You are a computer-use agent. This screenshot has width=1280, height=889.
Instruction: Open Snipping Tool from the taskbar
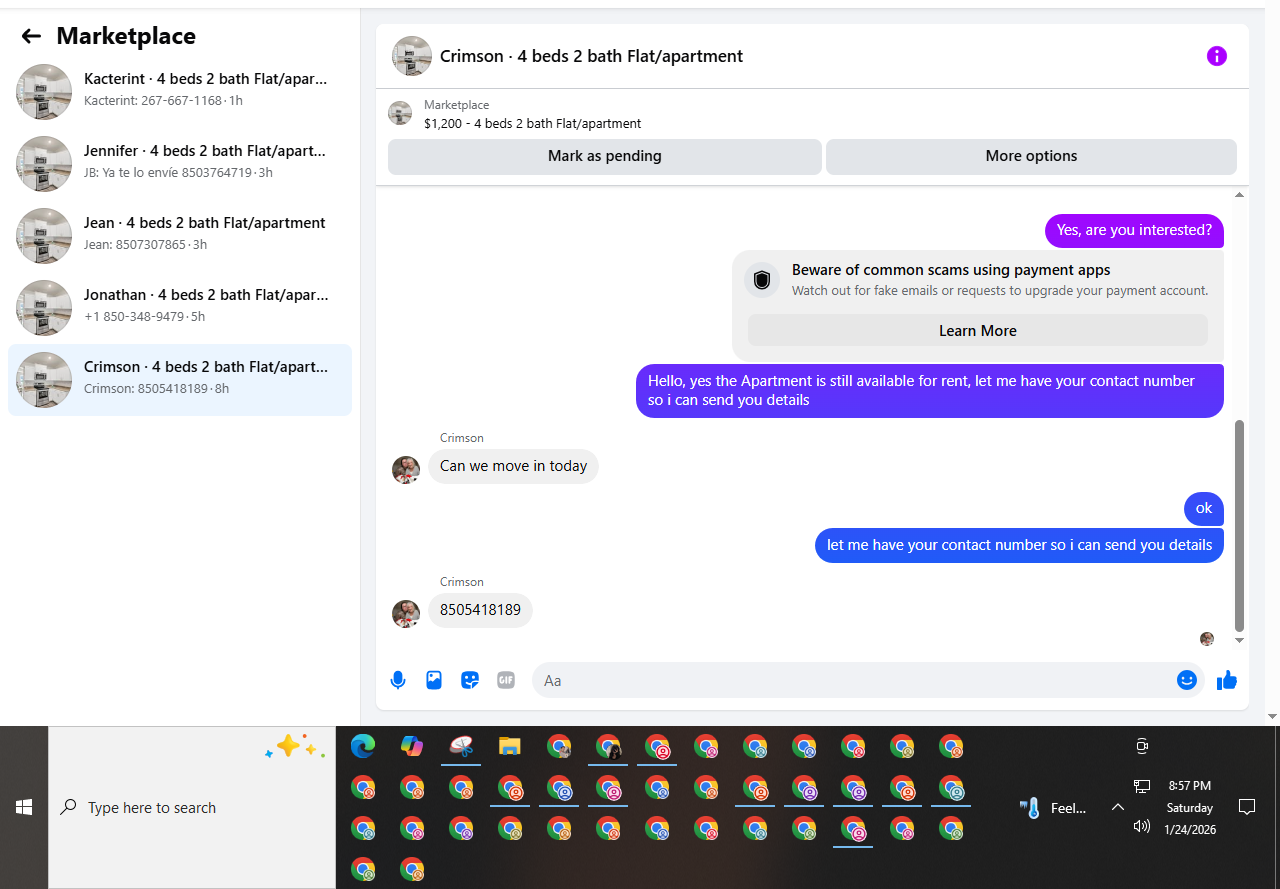[461, 746]
